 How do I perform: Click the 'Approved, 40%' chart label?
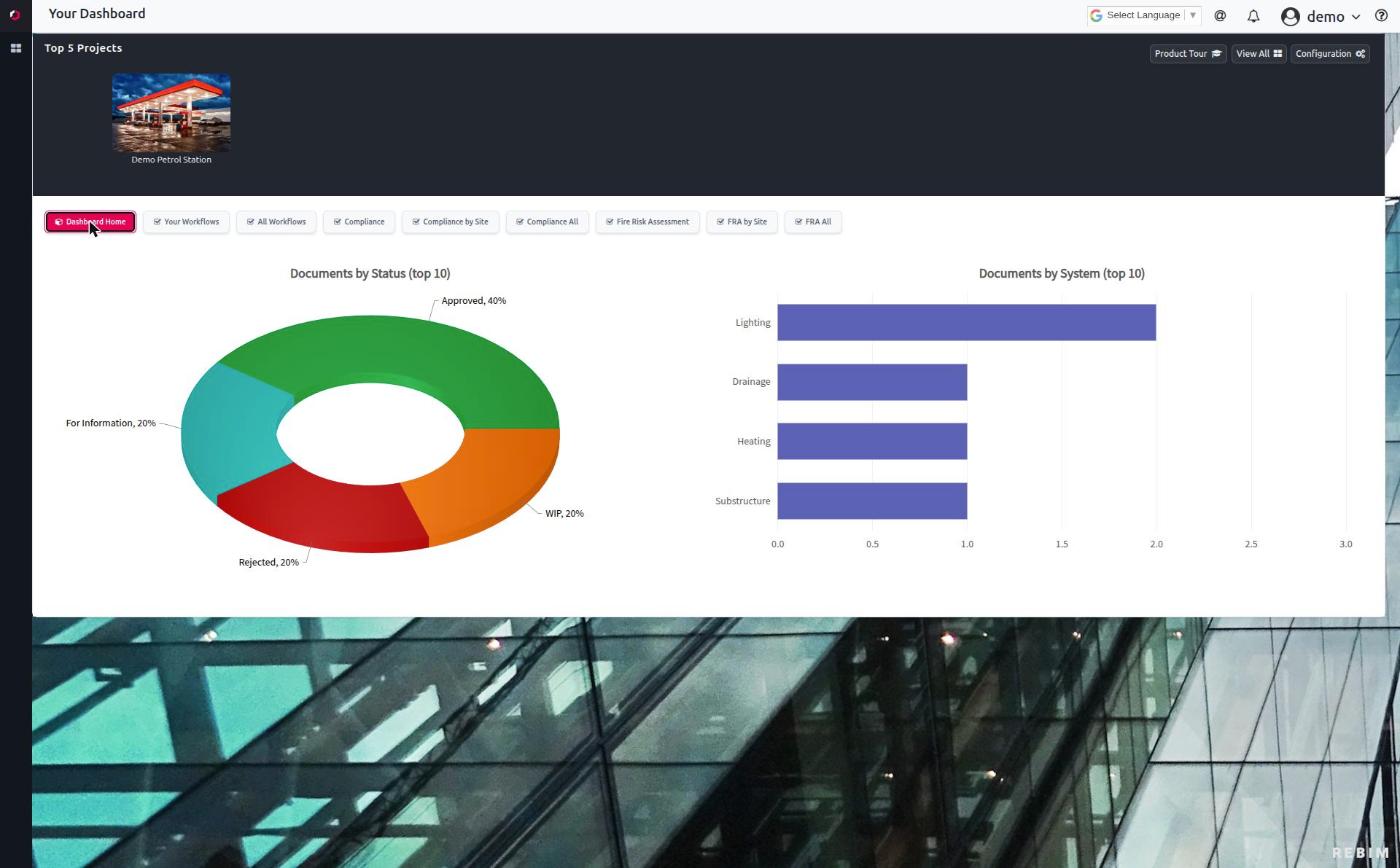(474, 301)
